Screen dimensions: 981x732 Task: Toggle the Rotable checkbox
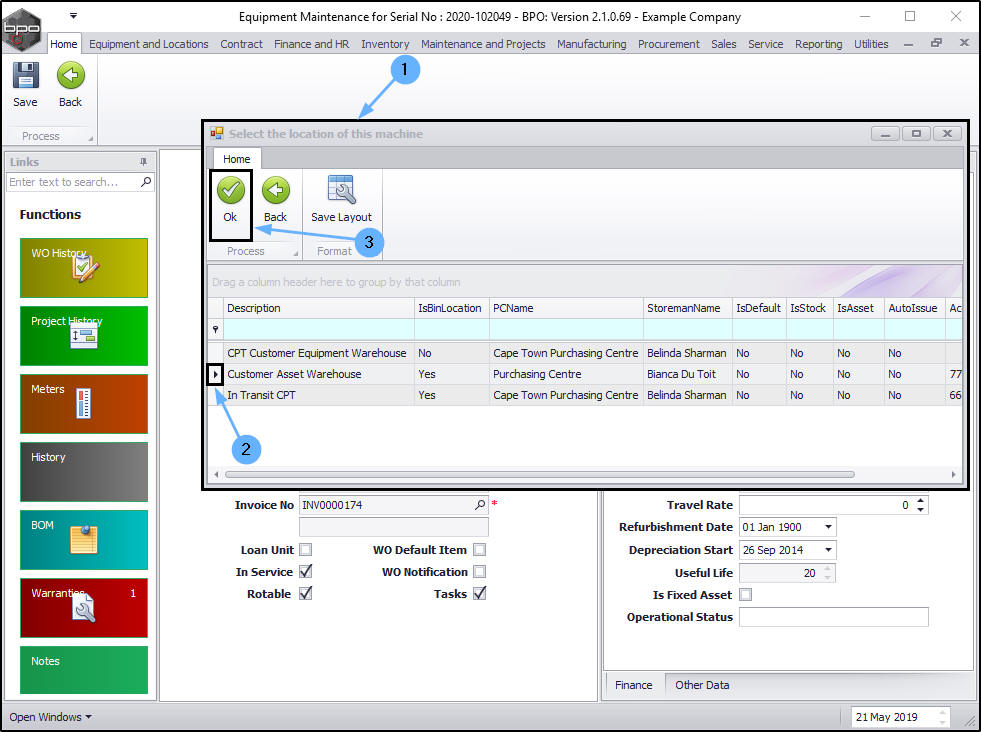[x=305, y=594]
